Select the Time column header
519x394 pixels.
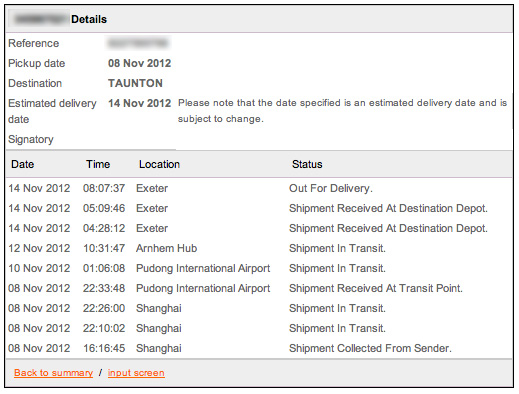tap(98, 164)
